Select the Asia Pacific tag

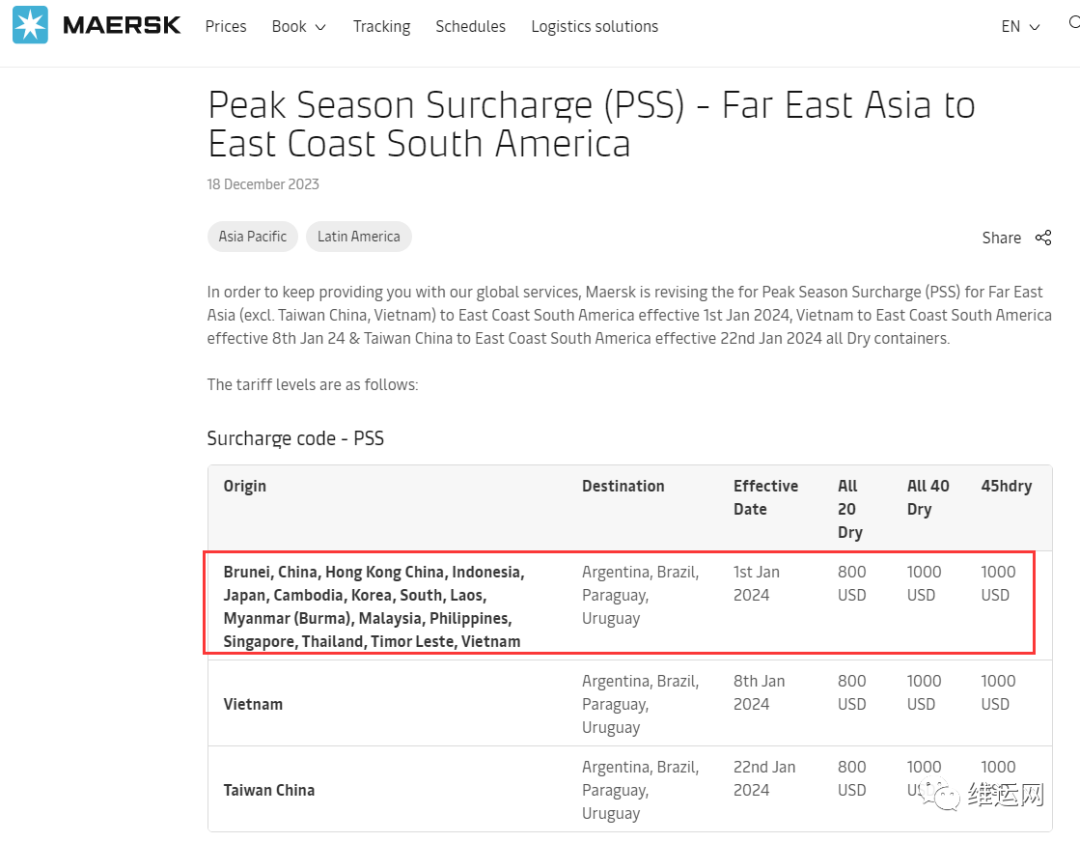(252, 236)
